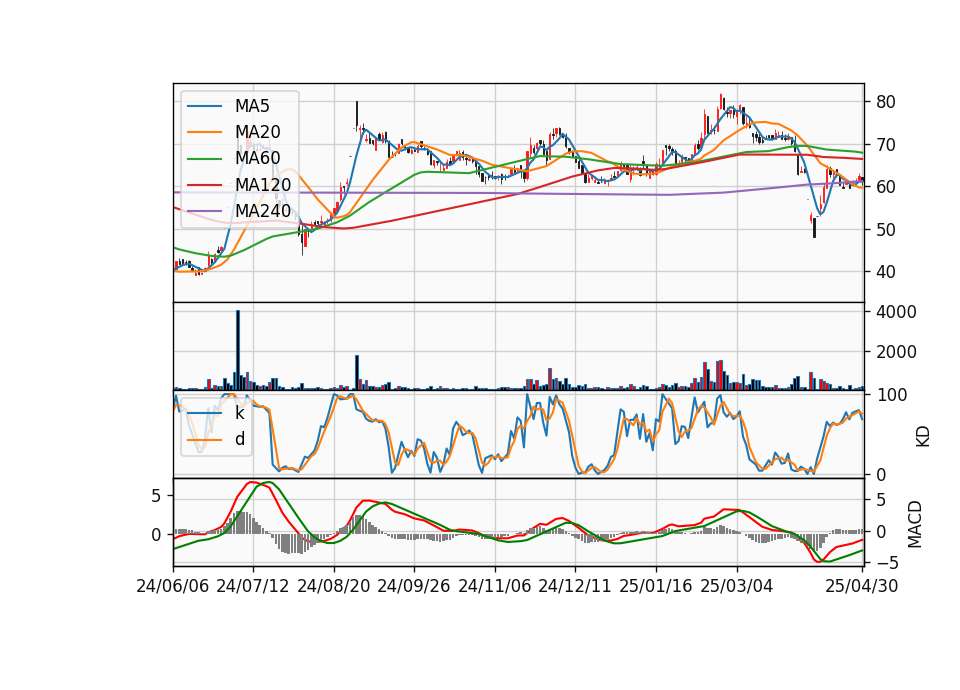
Task: Click the 25/04/30 date axis label
Action: click(x=862, y=586)
